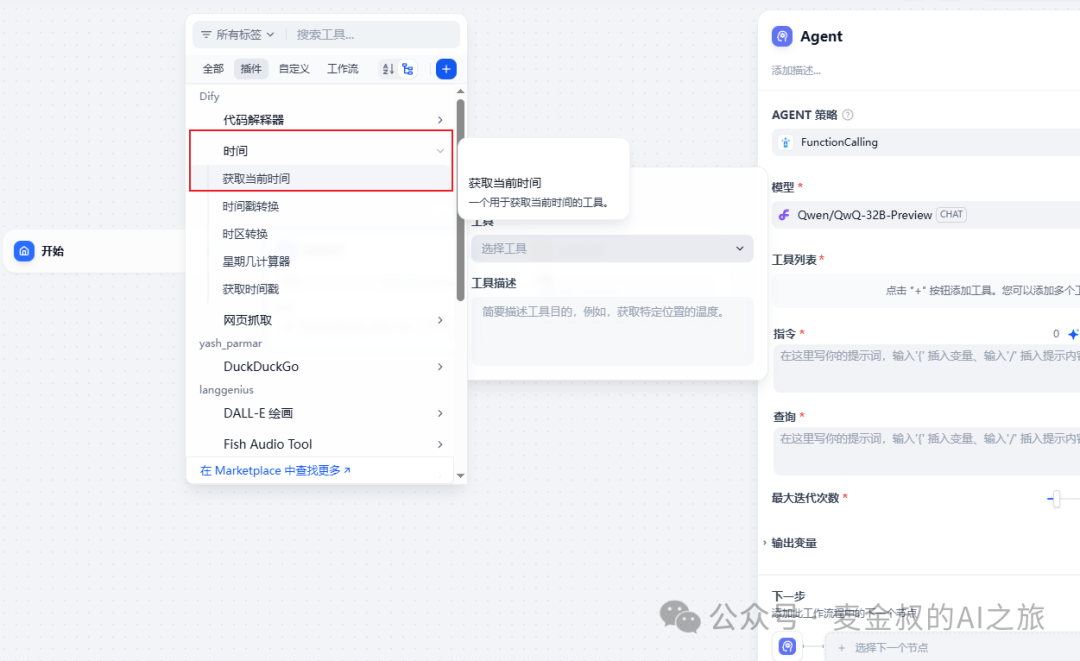Click the A-Z sort view icon

388,69
